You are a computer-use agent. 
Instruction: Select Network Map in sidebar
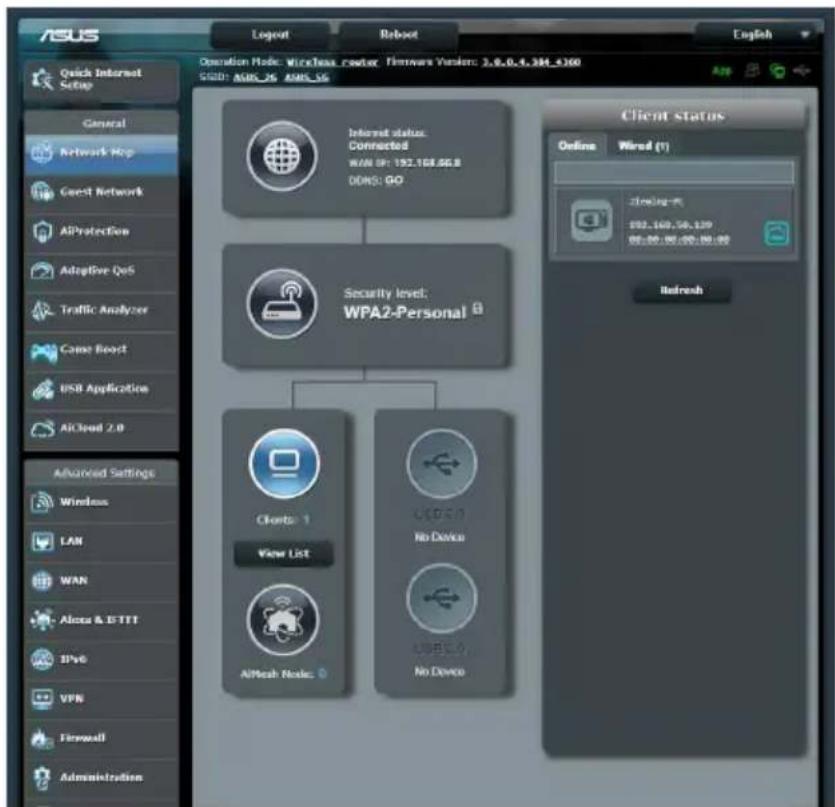coord(101,152)
